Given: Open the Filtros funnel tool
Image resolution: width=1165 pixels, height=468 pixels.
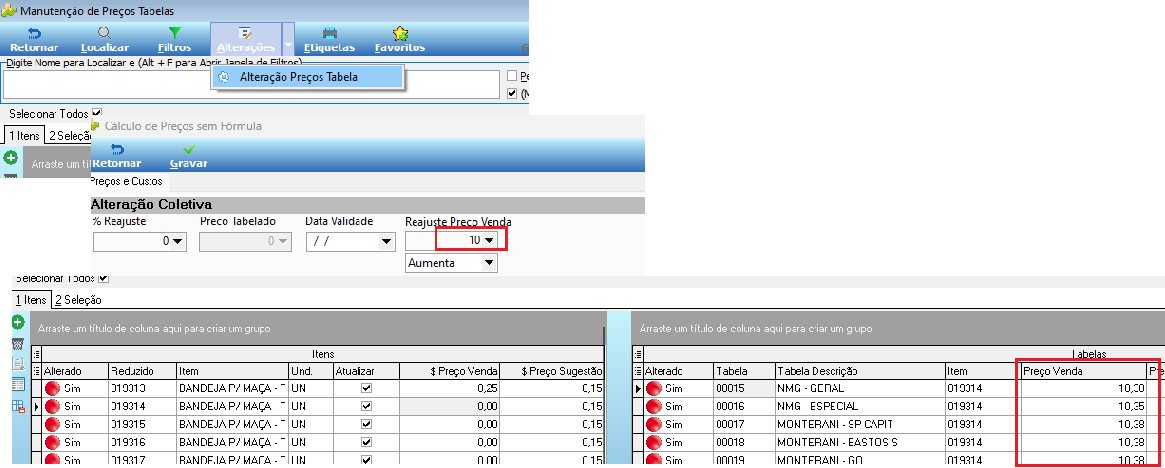Looking at the screenshot, I should [175, 40].
